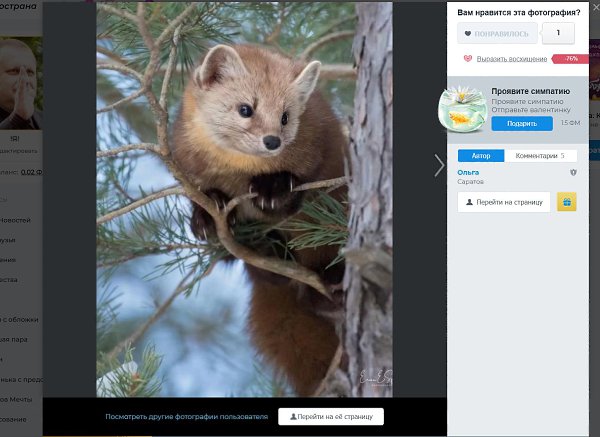The image size is (600, 437).
Task: Click the profile avatar photo at left
Action: pyautogui.click(x=21, y=76)
